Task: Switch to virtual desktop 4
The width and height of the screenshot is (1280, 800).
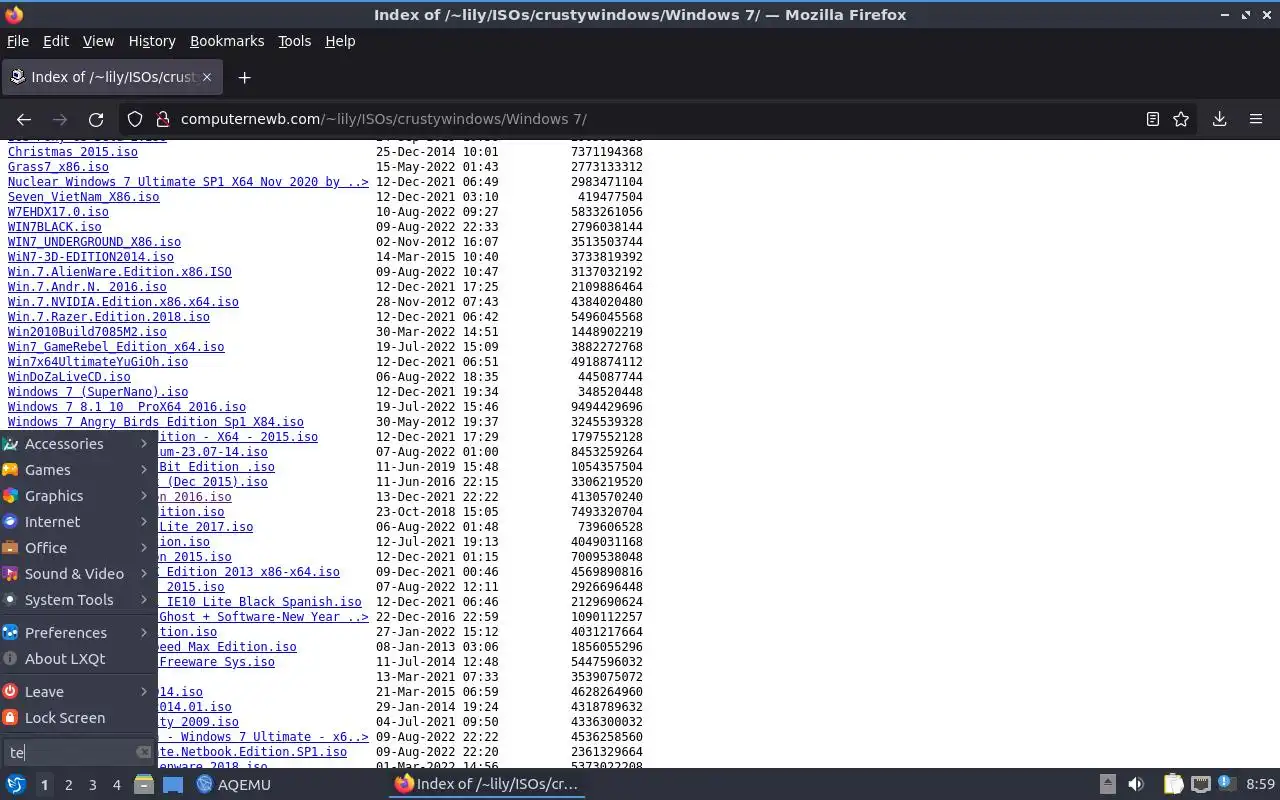Action: pos(116,785)
